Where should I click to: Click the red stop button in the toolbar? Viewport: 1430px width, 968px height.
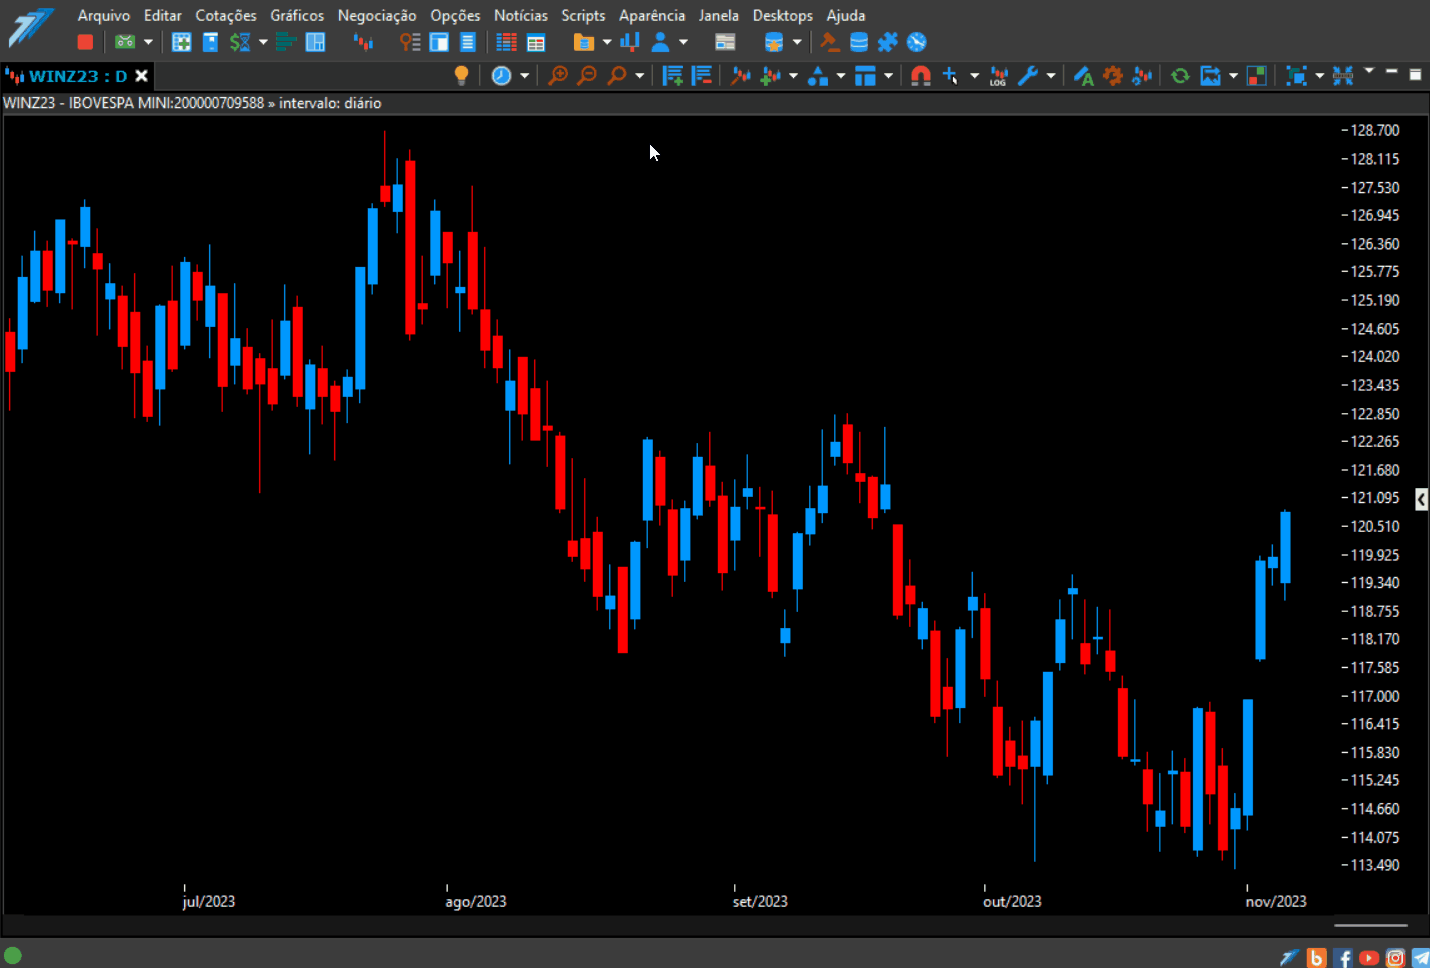(x=85, y=42)
